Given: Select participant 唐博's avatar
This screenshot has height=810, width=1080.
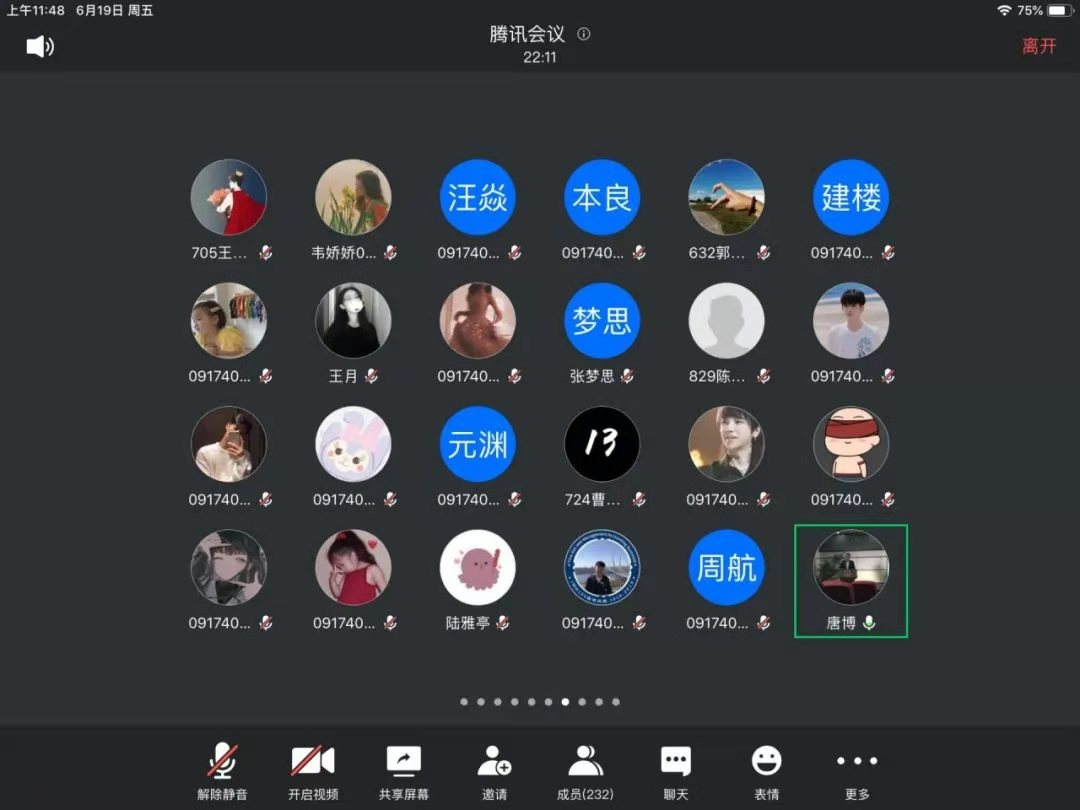Looking at the screenshot, I should 850,567.
